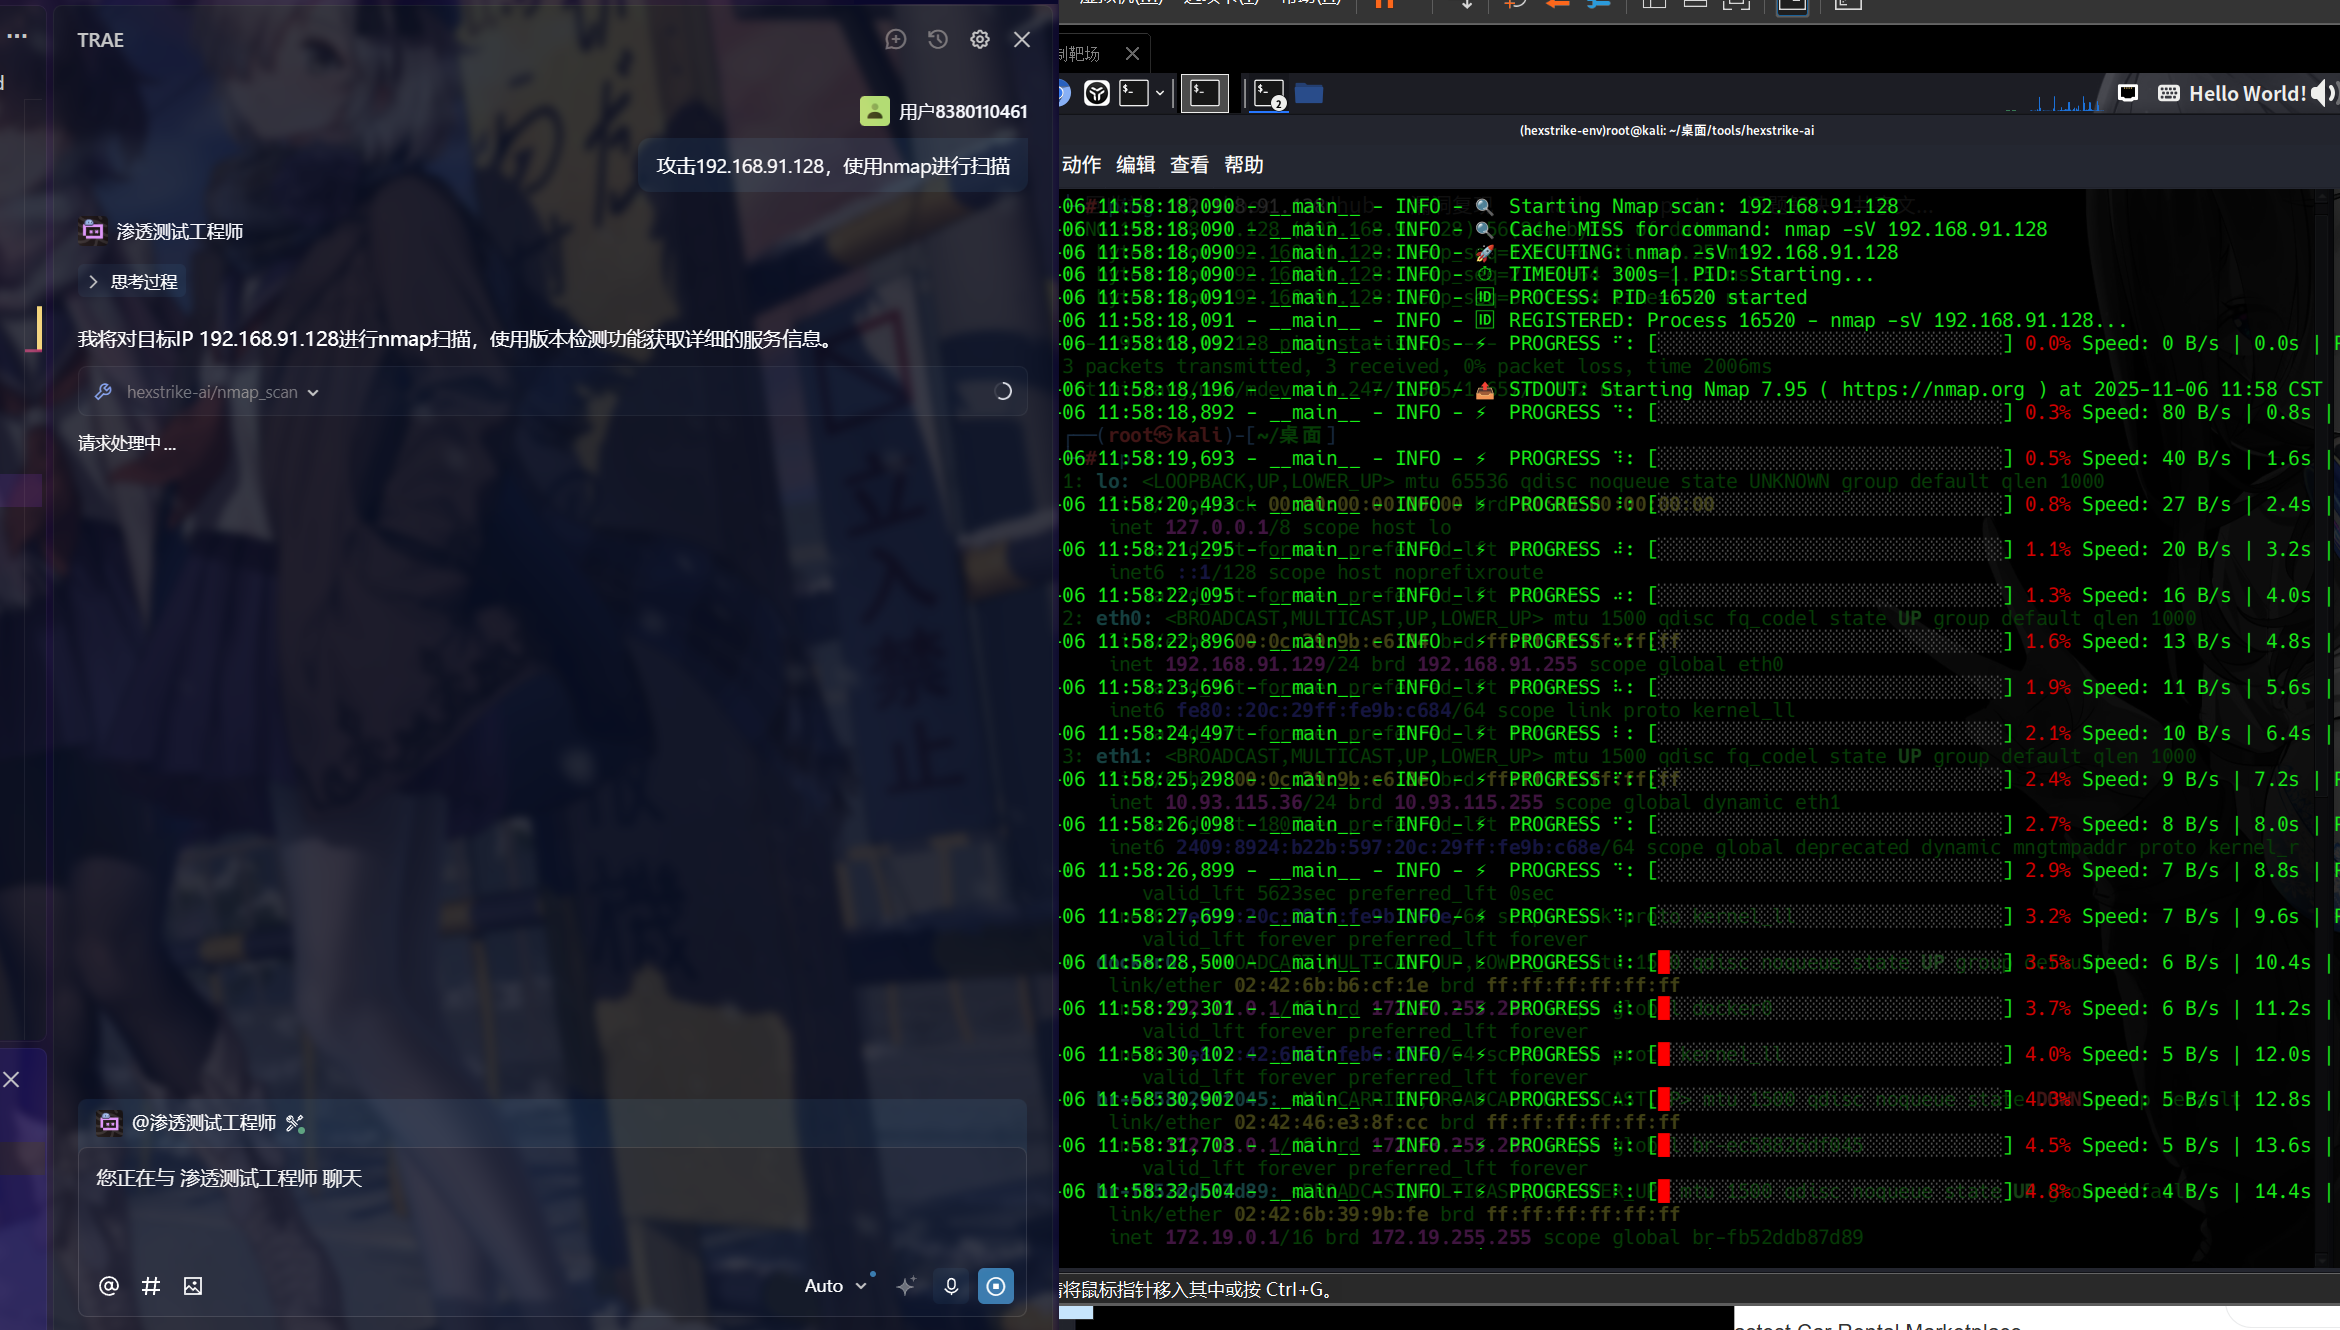Click @渗透测试工程师 agent label
The width and height of the screenshot is (2340, 1330).
[203, 1123]
